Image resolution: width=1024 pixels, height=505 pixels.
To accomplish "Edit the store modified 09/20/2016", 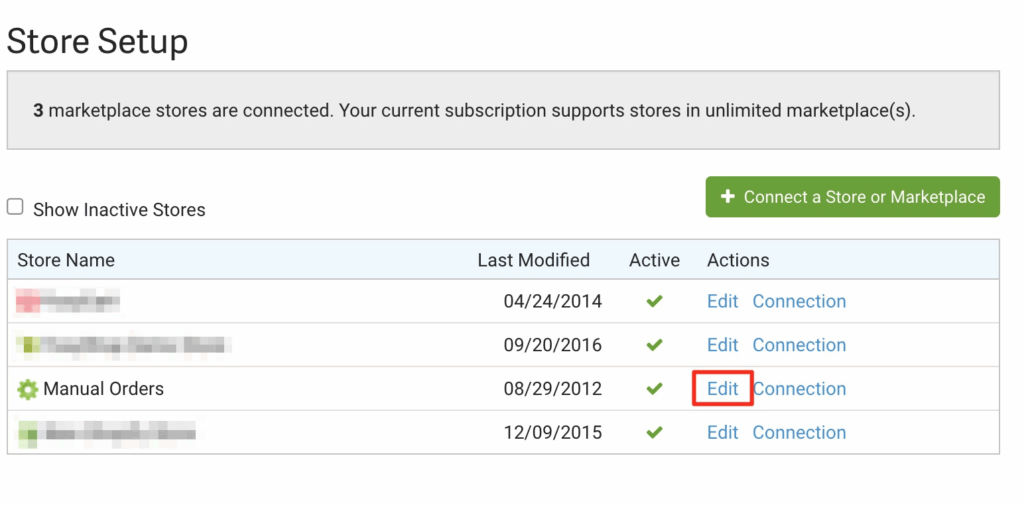I will tap(722, 345).
